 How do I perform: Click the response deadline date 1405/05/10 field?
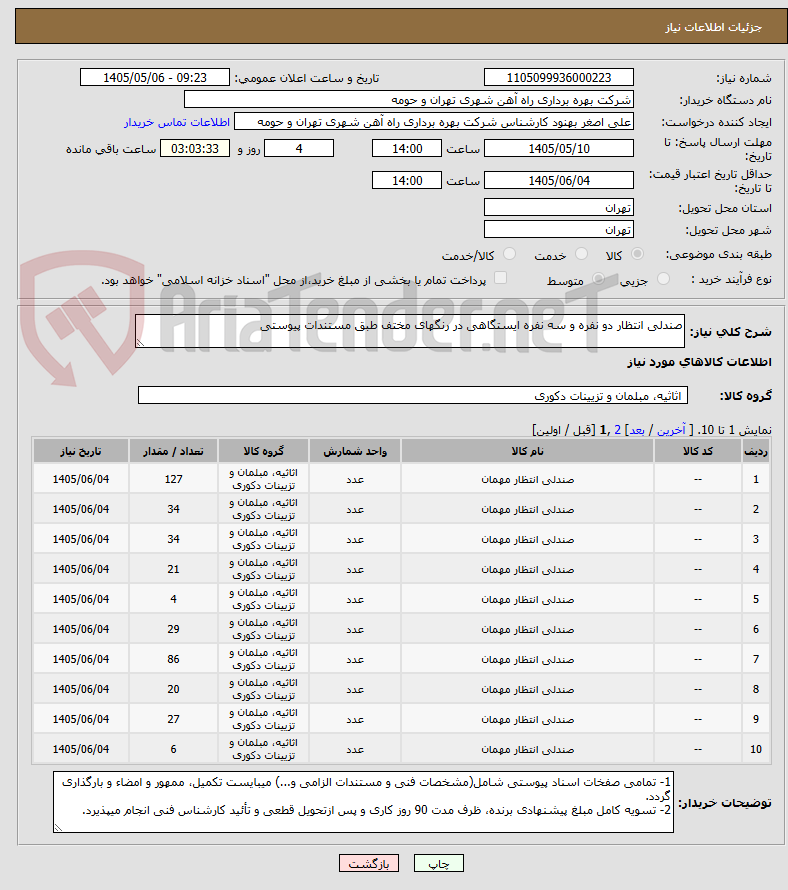click(x=559, y=149)
